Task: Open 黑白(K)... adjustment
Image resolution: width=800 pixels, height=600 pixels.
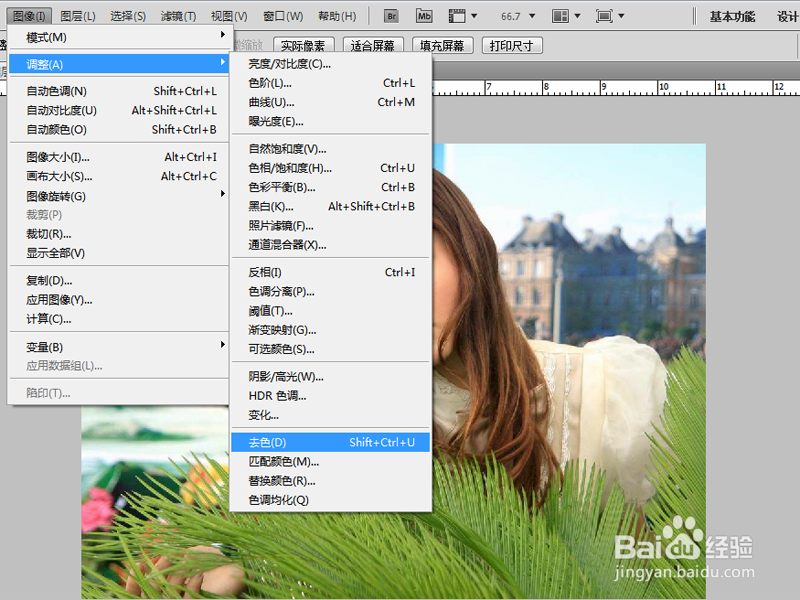Action: coord(331,207)
